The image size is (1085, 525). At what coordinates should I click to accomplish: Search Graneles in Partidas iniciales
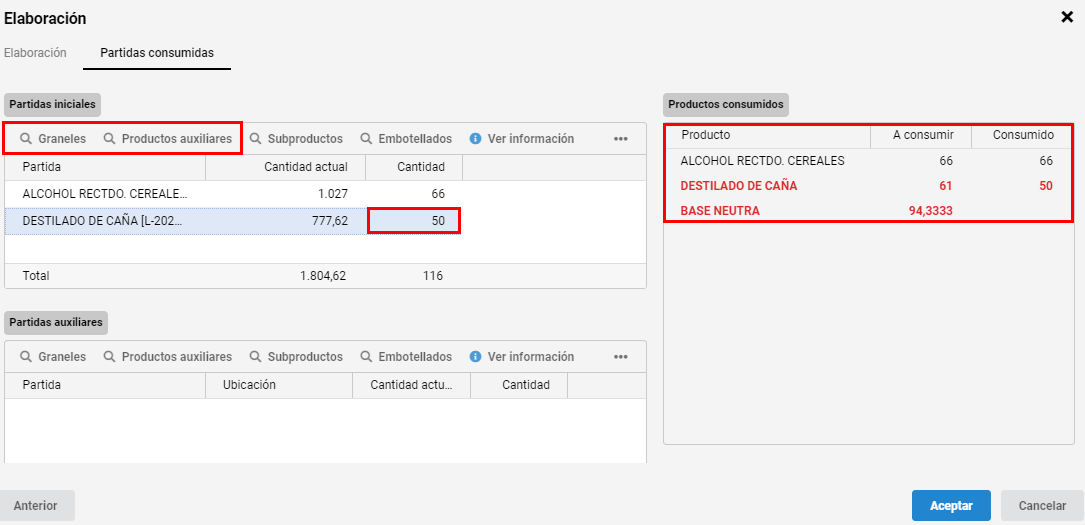tap(53, 138)
